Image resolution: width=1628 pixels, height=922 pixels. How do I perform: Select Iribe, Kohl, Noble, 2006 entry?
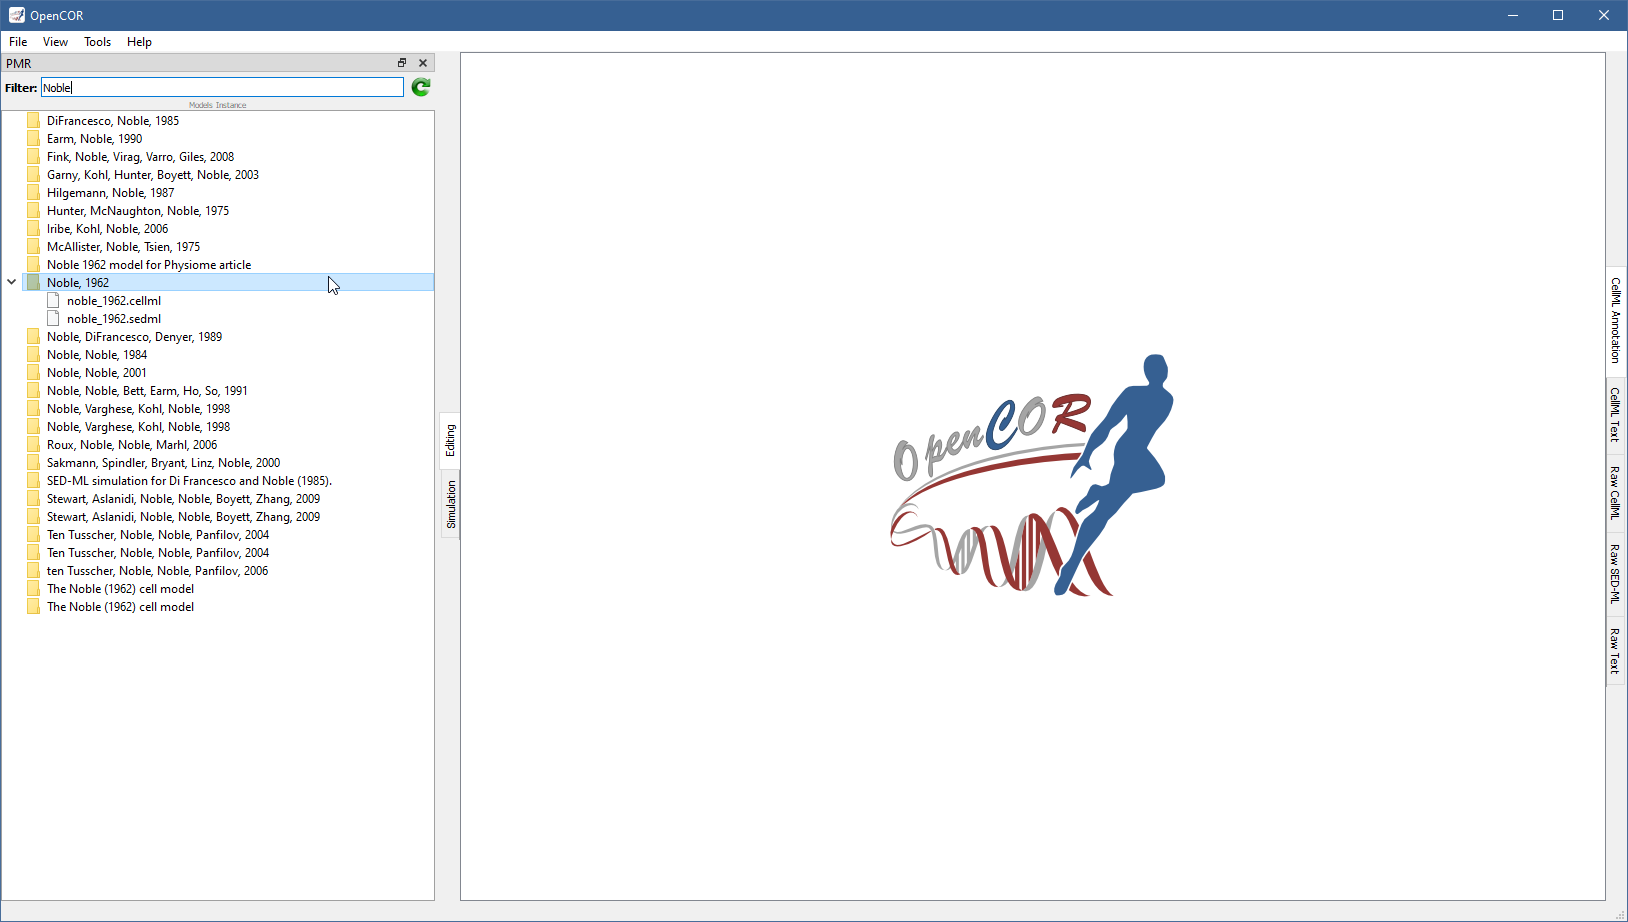tap(107, 229)
